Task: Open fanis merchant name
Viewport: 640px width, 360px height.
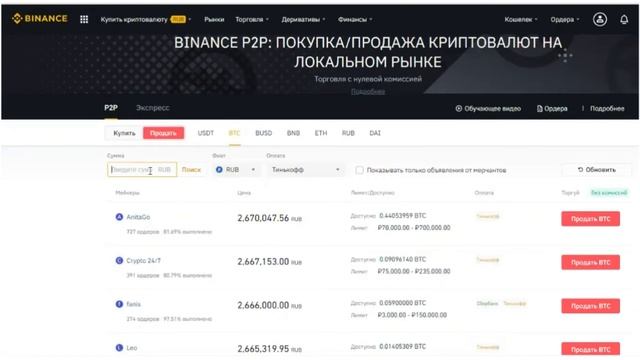Action: click(x=133, y=304)
